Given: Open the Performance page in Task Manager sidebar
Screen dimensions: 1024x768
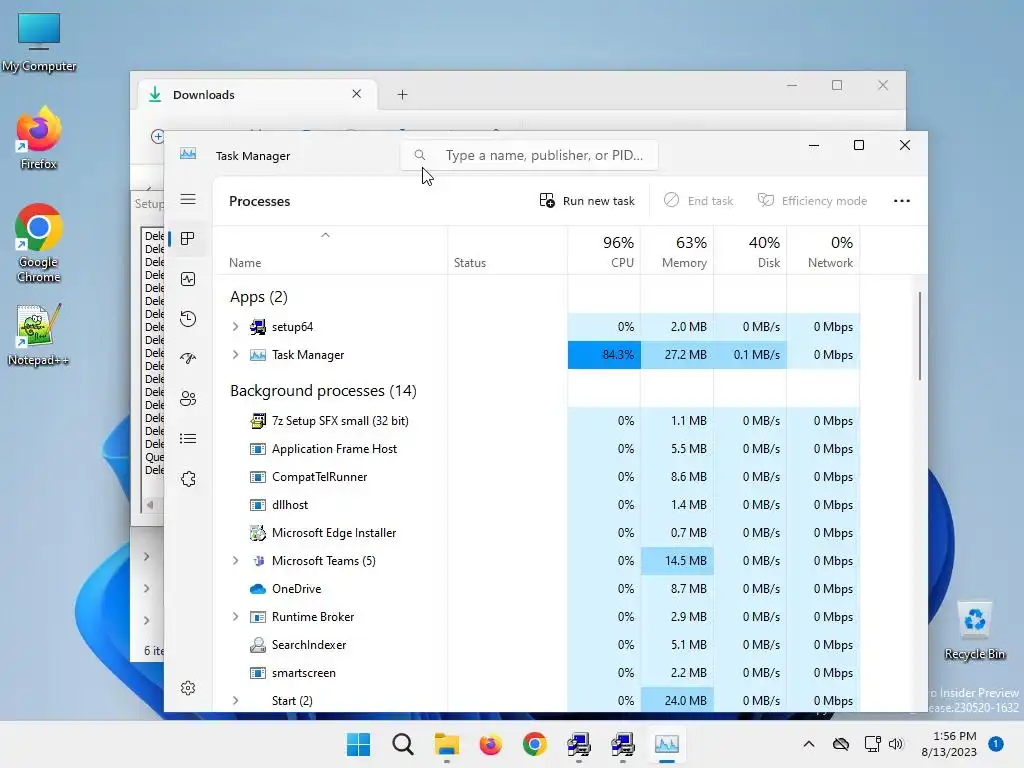Looking at the screenshot, I should (x=188, y=280).
